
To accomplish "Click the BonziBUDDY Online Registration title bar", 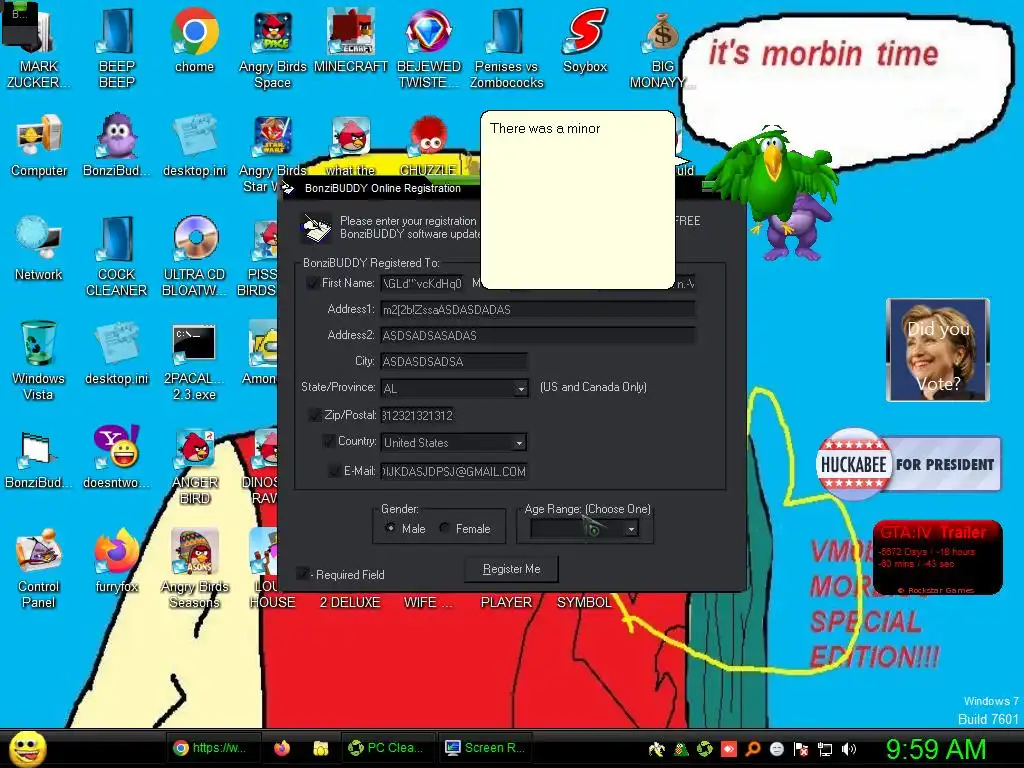I will [x=385, y=188].
